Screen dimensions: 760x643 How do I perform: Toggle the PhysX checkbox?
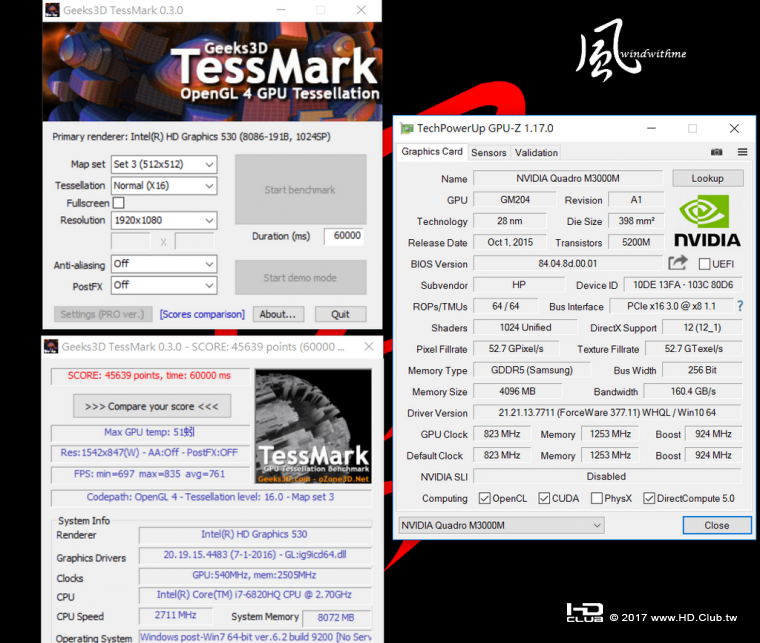pyautogui.click(x=597, y=498)
